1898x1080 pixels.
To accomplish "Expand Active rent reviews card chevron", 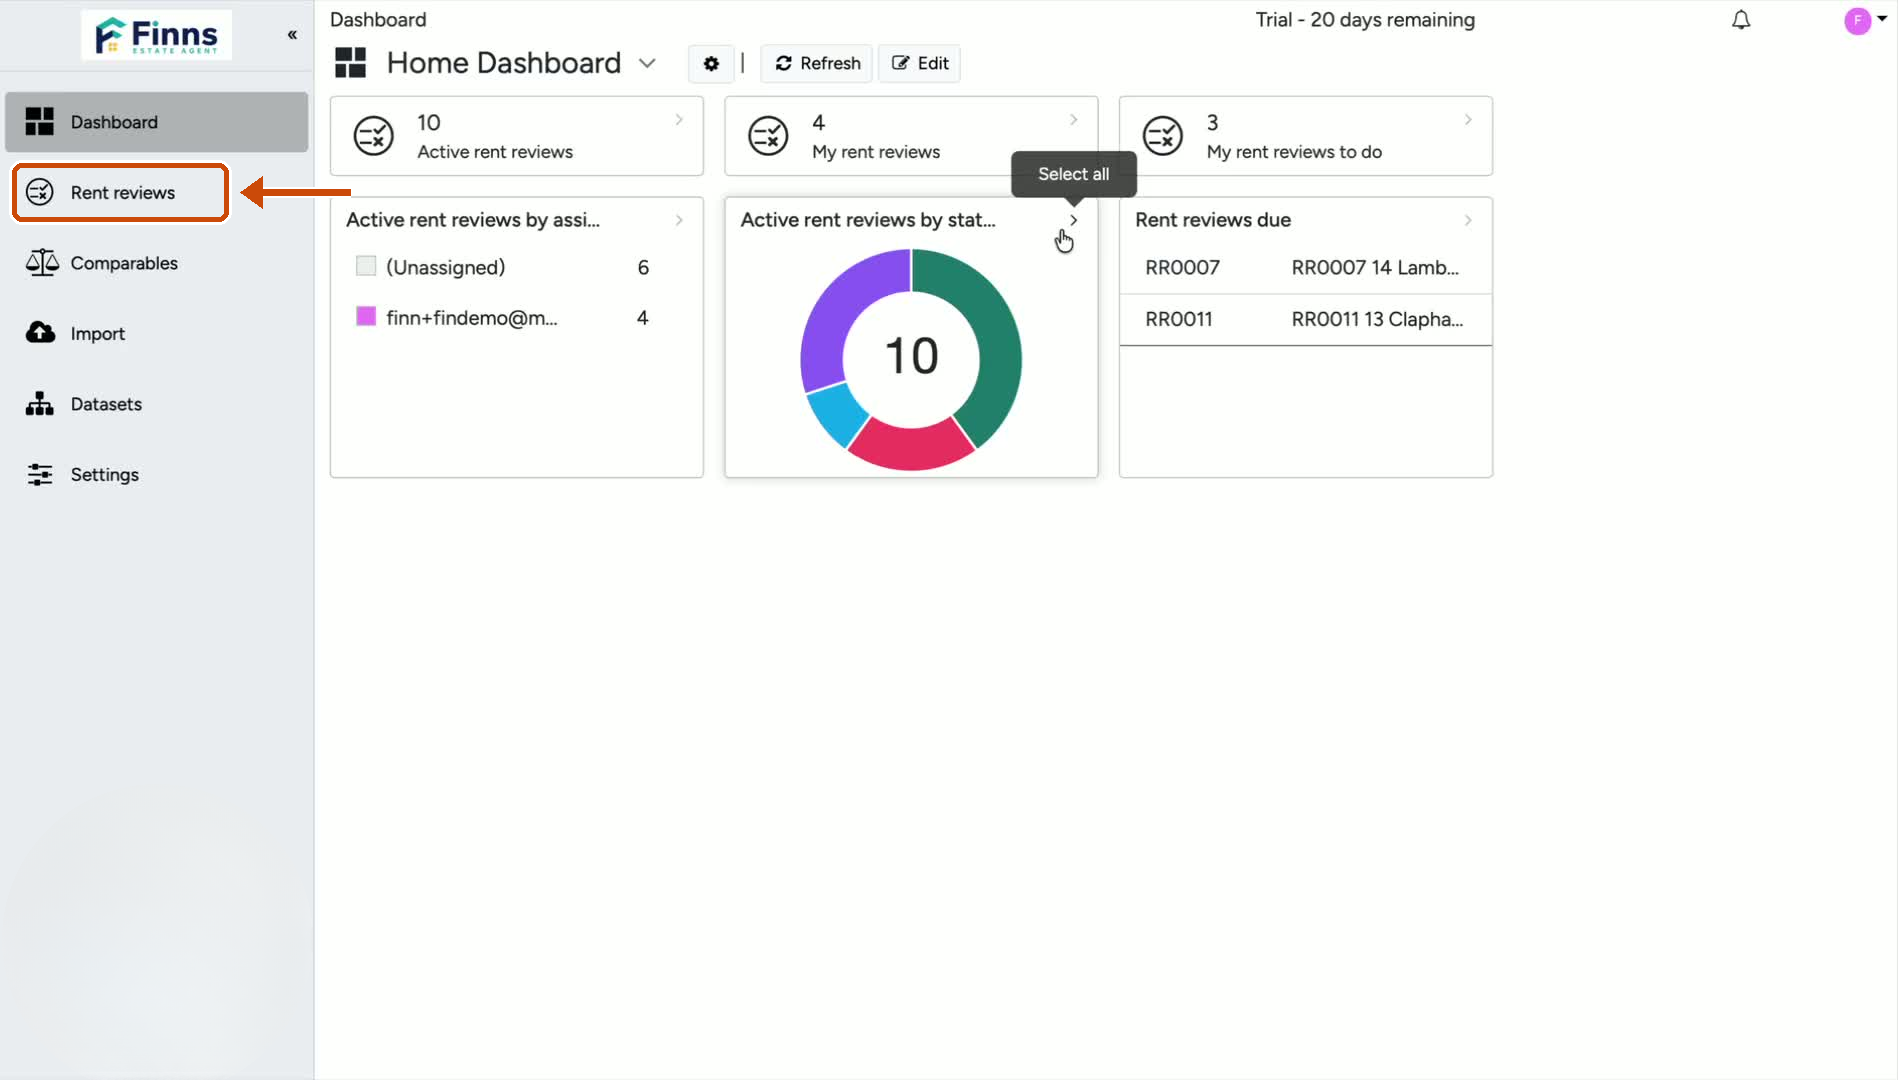I will coord(679,120).
